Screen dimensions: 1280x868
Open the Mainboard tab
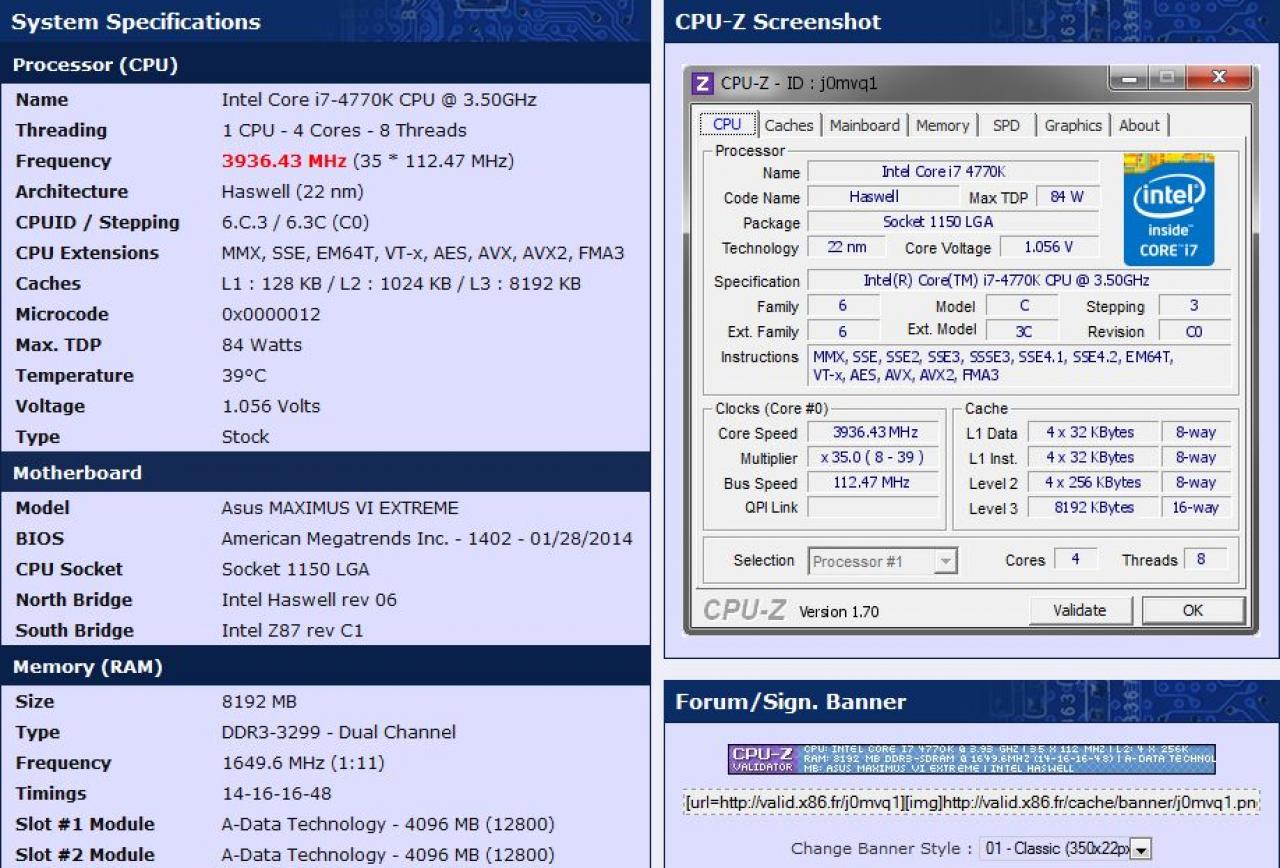coord(865,126)
